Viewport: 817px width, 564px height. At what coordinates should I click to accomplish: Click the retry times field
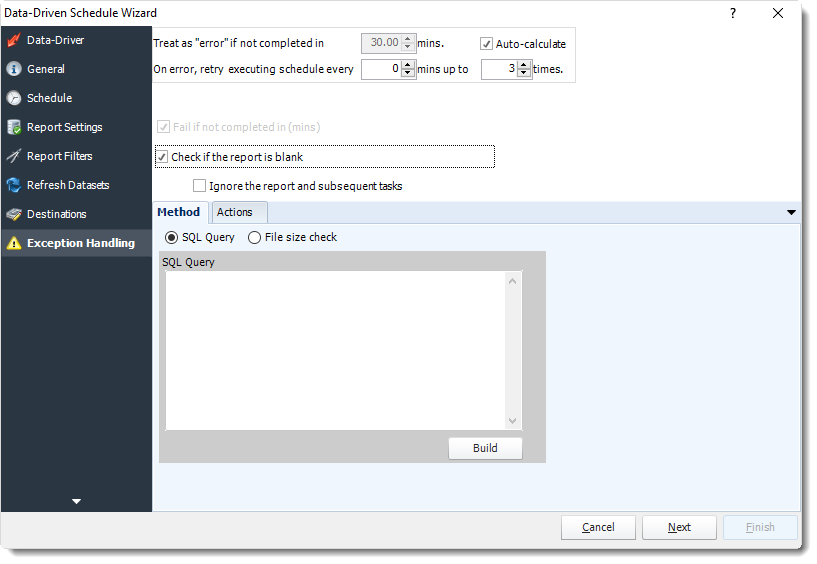(499, 69)
